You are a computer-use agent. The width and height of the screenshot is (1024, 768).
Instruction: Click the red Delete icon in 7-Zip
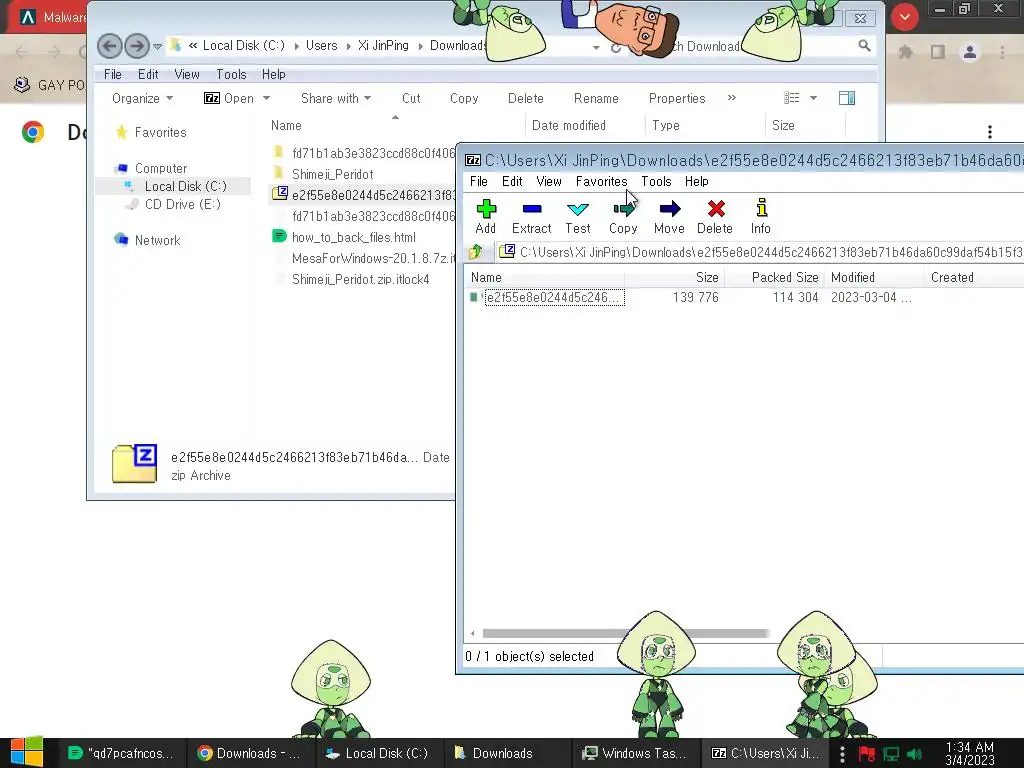pyautogui.click(x=715, y=217)
